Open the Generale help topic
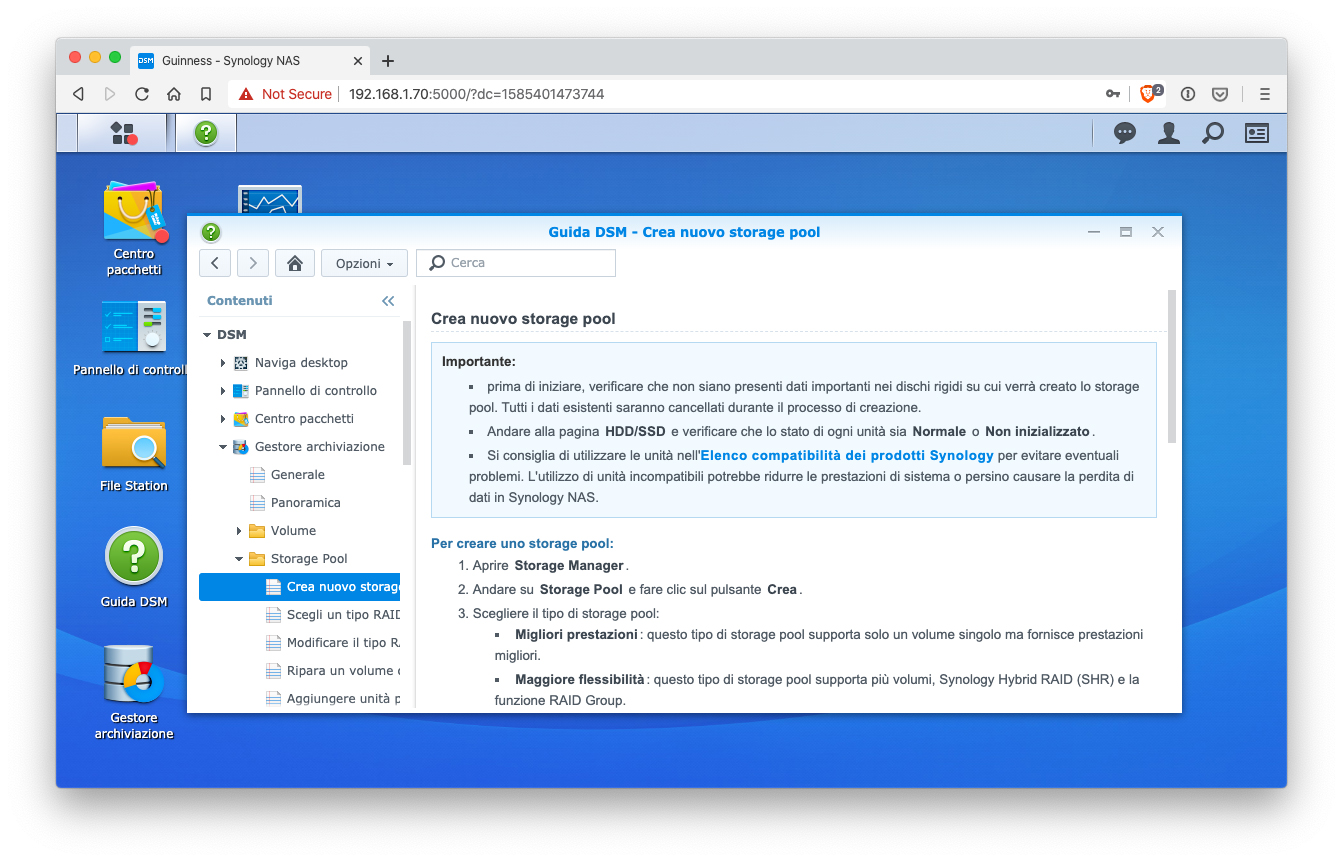Image resolution: width=1343 pixels, height=862 pixels. tap(298, 475)
